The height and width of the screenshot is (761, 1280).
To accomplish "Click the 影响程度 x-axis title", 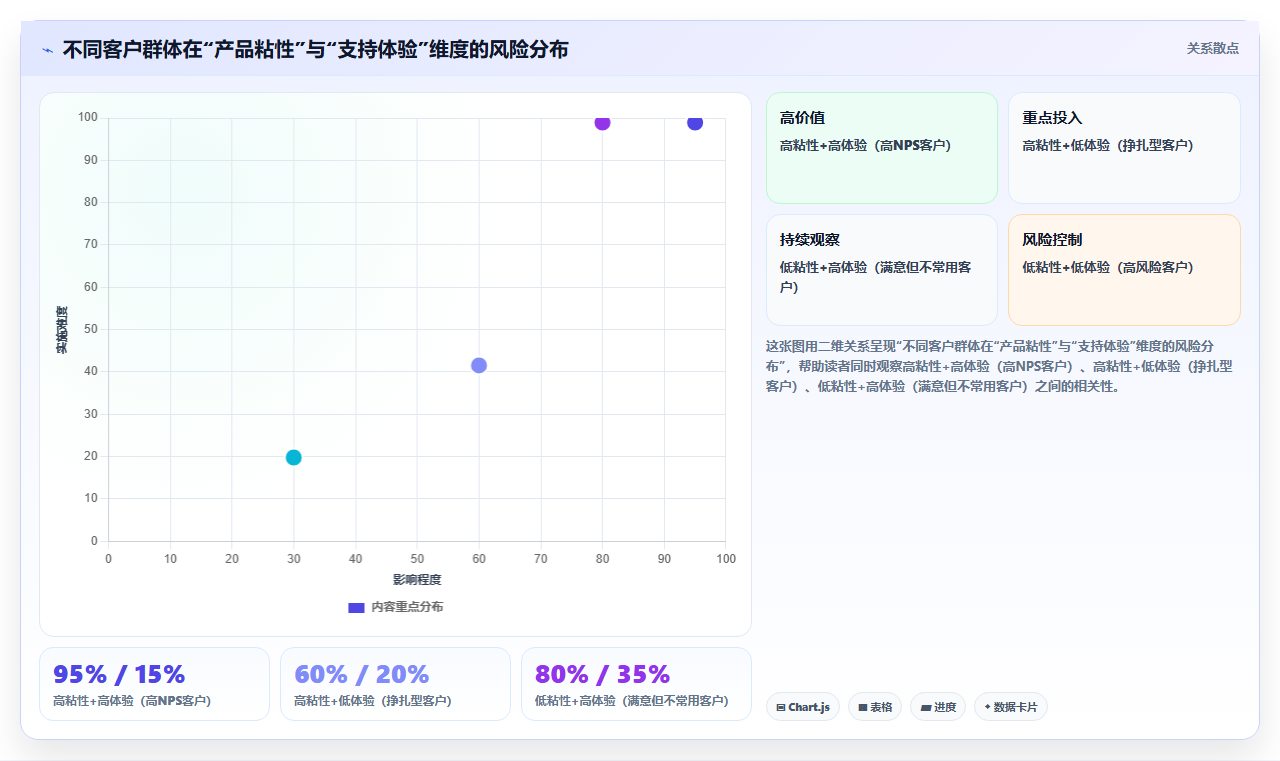I will 417,580.
